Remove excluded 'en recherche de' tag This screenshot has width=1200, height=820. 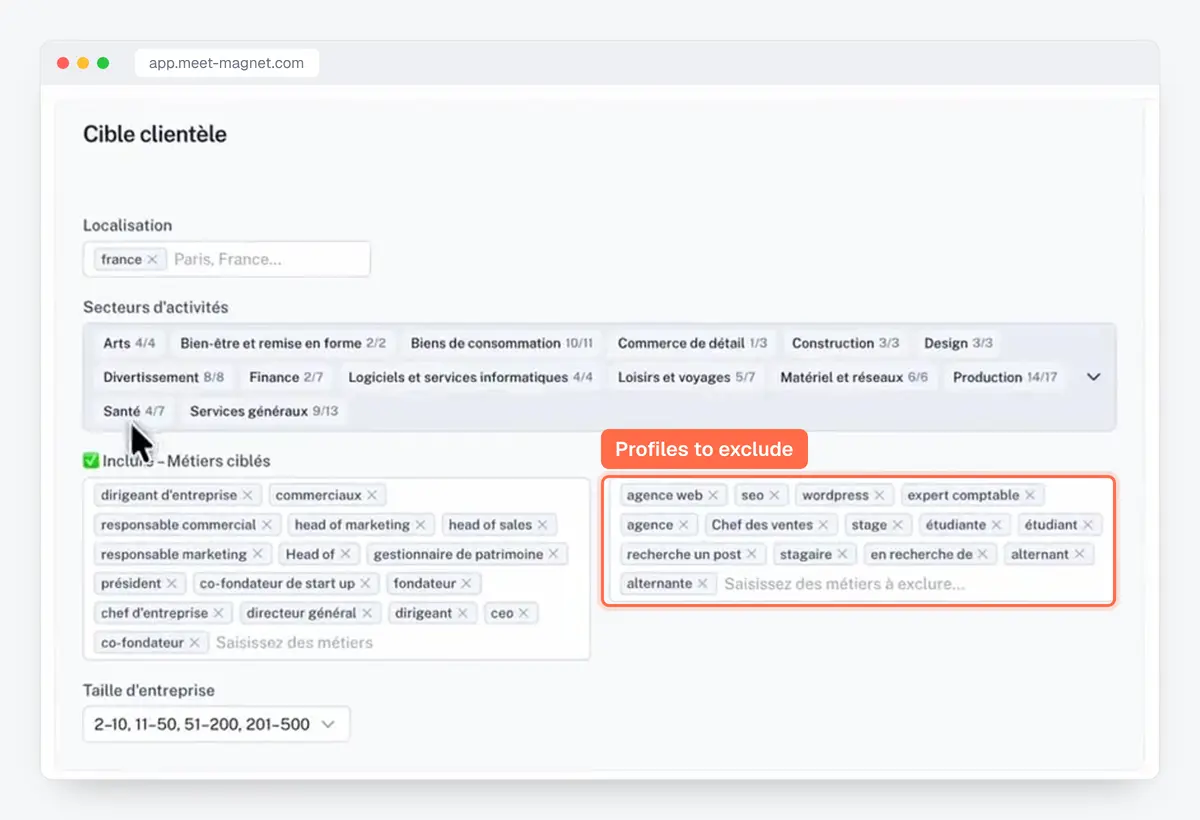[982, 554]
